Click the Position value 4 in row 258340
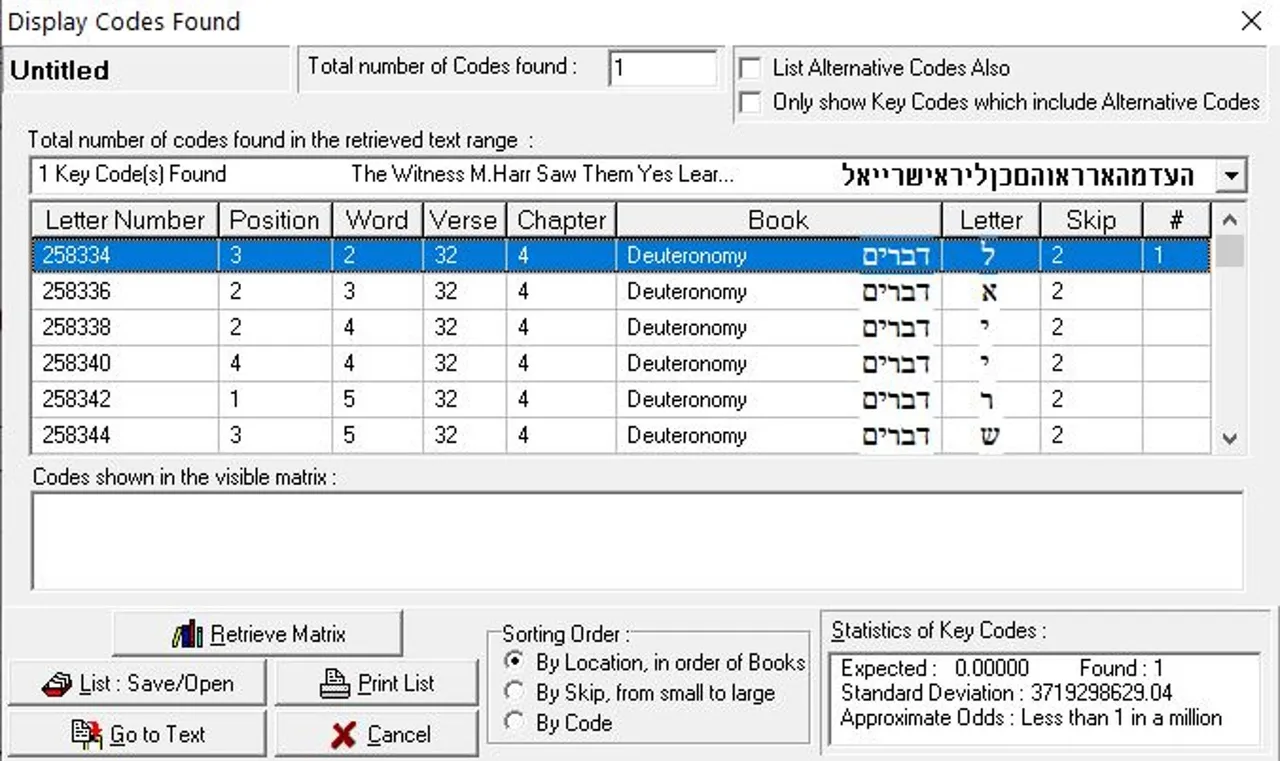The height and width of the screenshot is (761, 1280). point(235,364)
